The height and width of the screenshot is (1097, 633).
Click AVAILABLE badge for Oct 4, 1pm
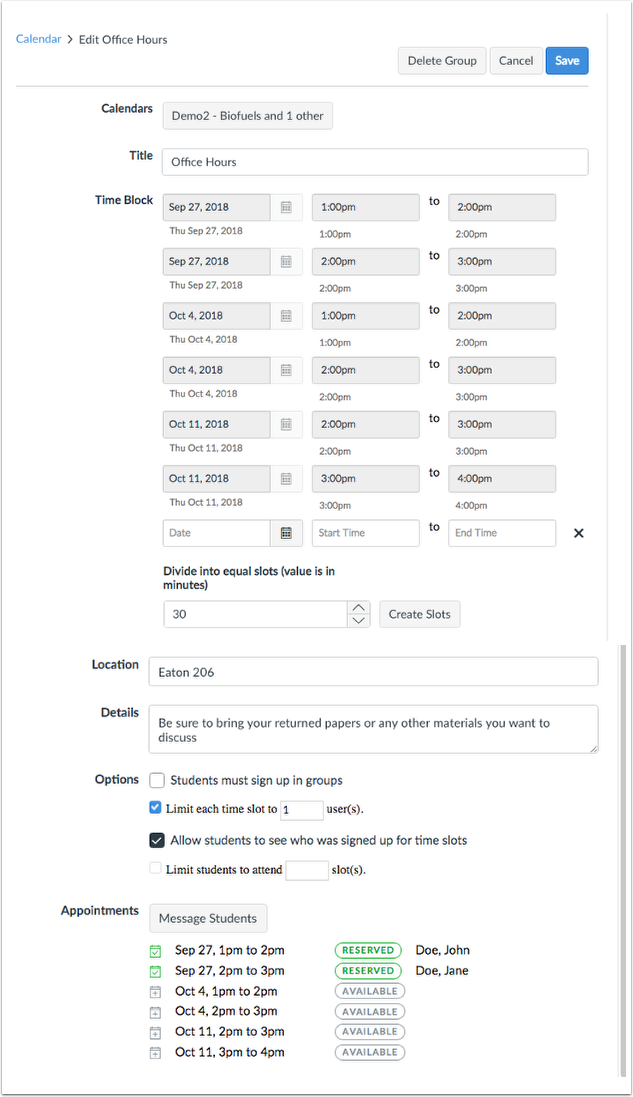370,991
